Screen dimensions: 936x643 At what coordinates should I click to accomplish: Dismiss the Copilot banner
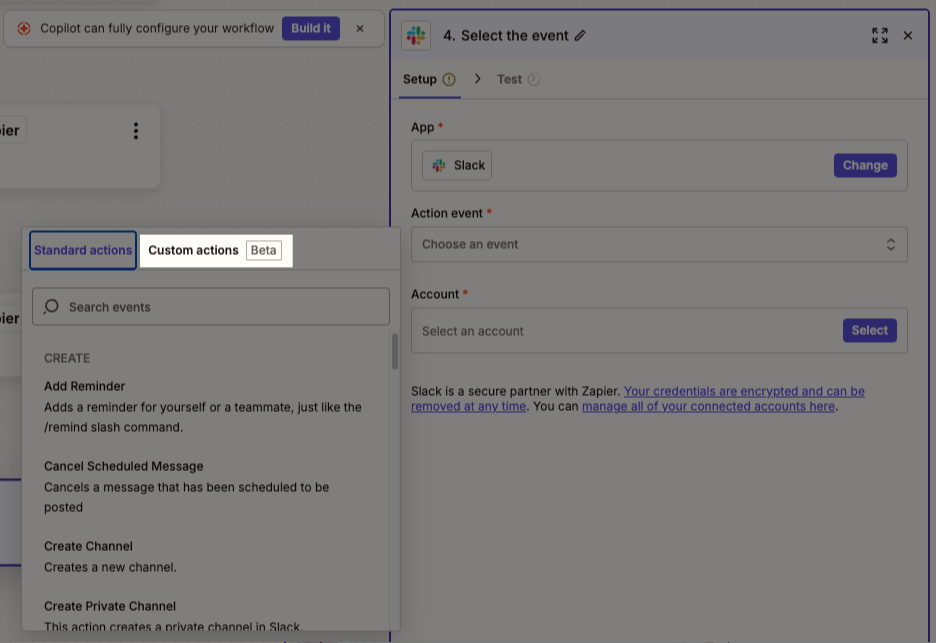pos(360,29)
